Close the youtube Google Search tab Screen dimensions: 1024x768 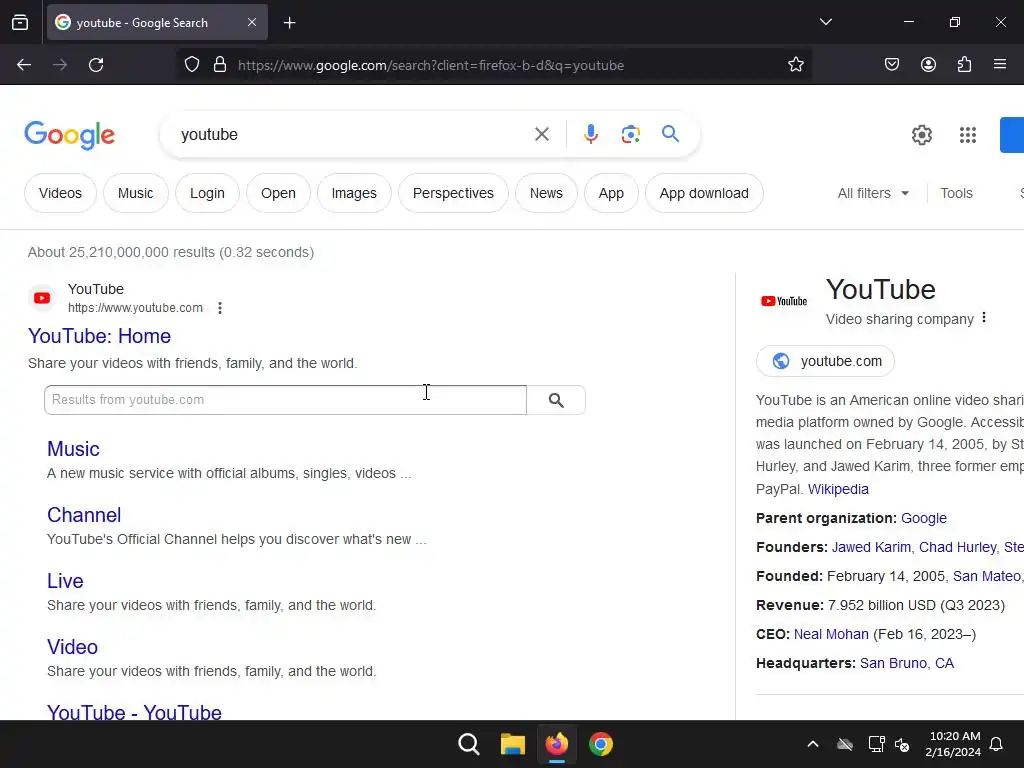(x=252, y=22)
